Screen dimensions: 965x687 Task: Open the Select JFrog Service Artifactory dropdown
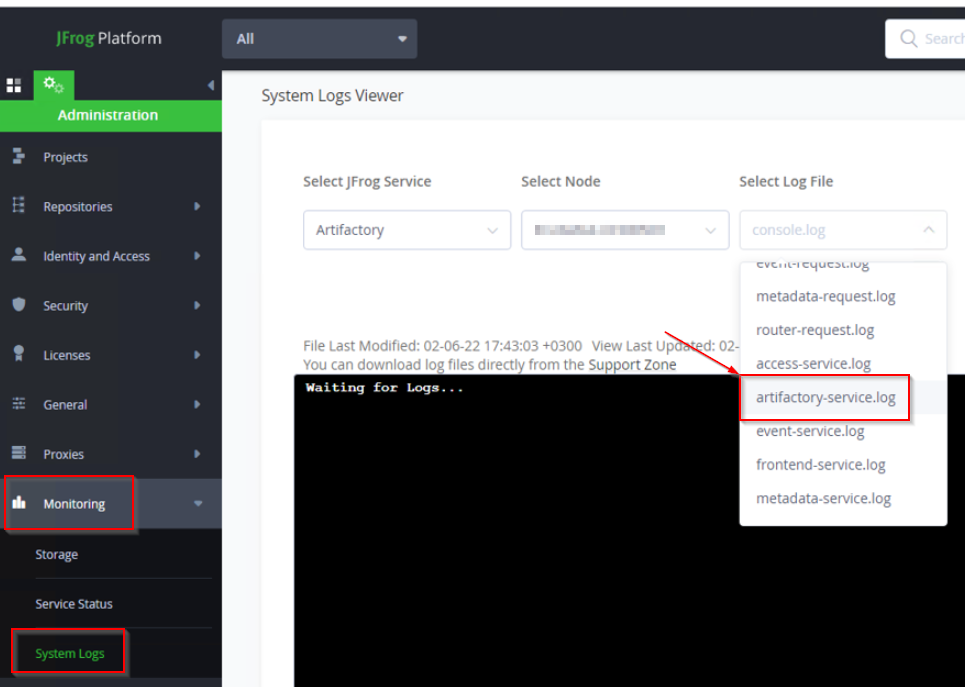coord(406,230)
